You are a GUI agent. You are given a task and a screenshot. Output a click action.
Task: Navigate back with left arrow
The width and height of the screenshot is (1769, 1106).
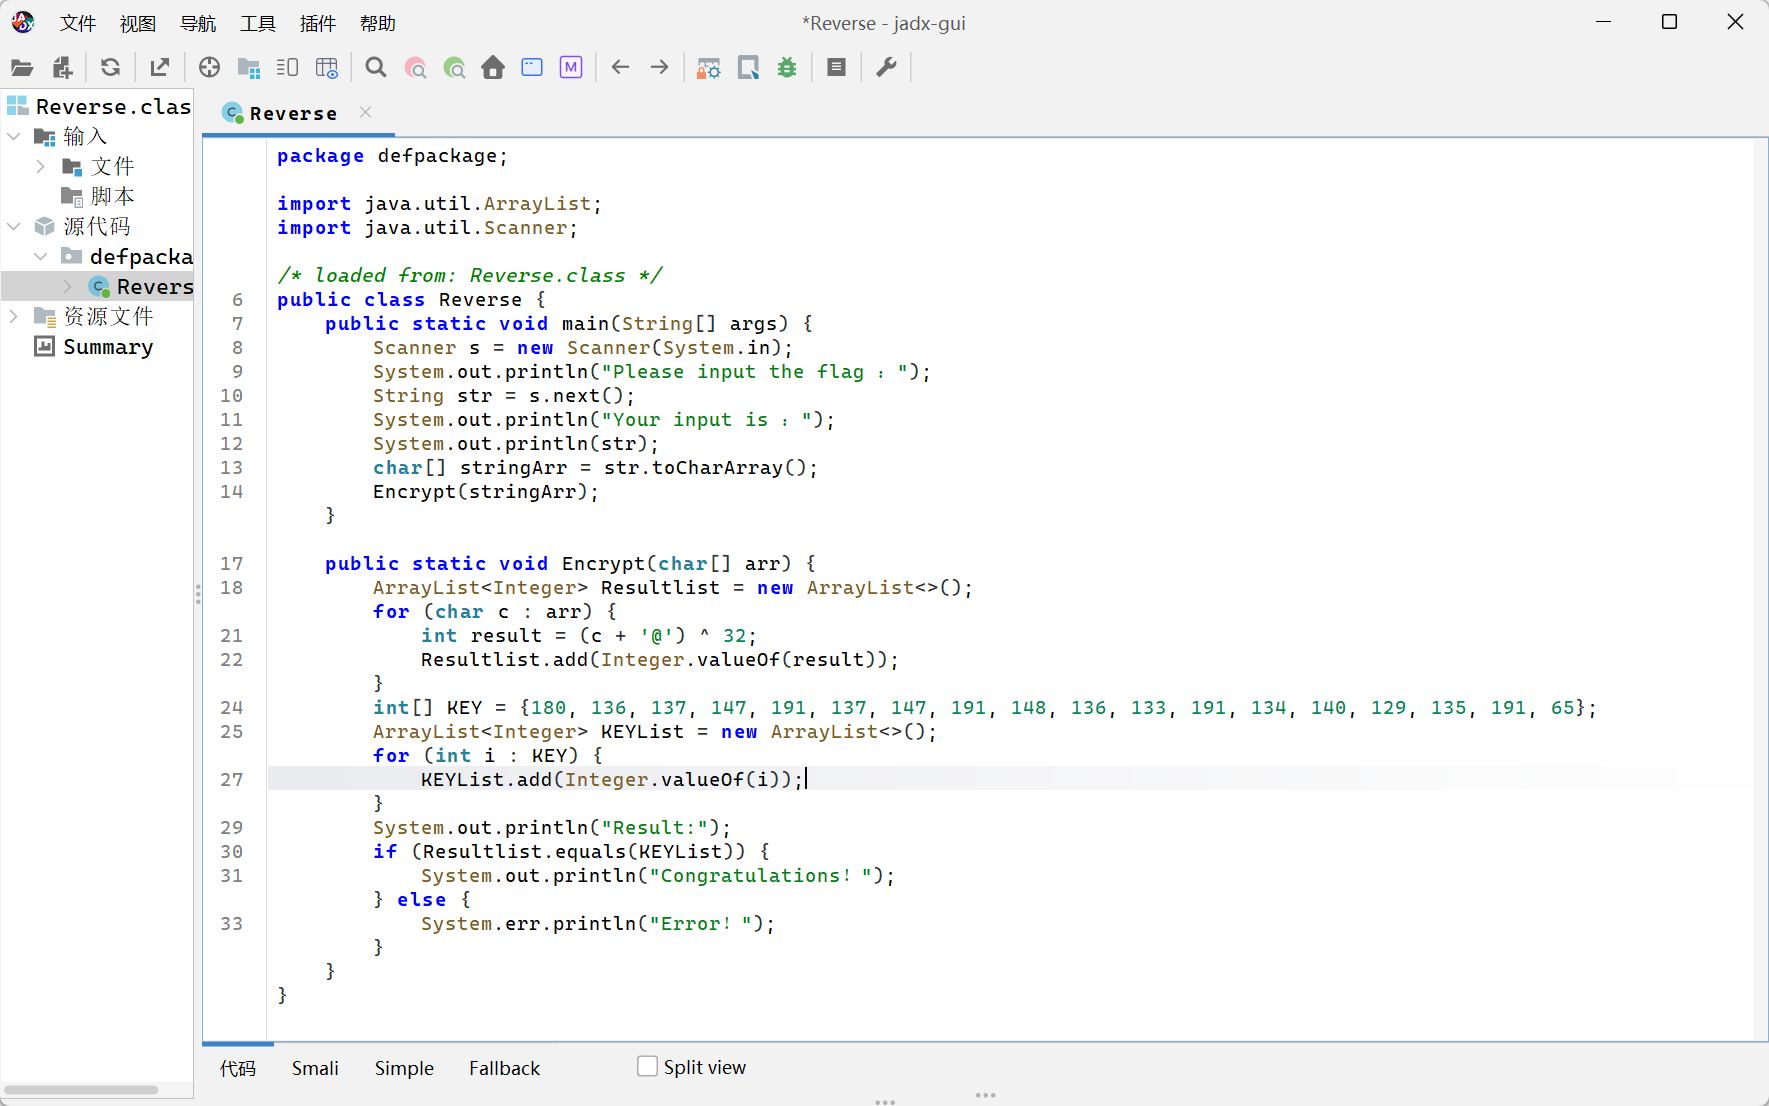(x=620, y=68)
